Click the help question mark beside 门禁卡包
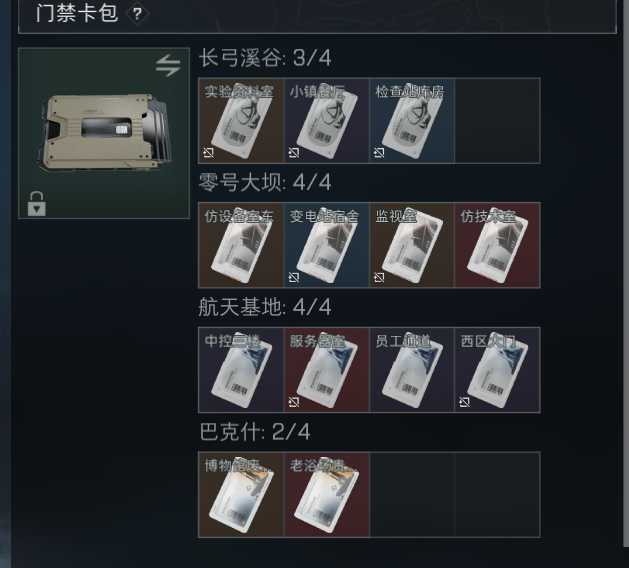This screenshot has width=629, height=568. (x=137, y=14)
